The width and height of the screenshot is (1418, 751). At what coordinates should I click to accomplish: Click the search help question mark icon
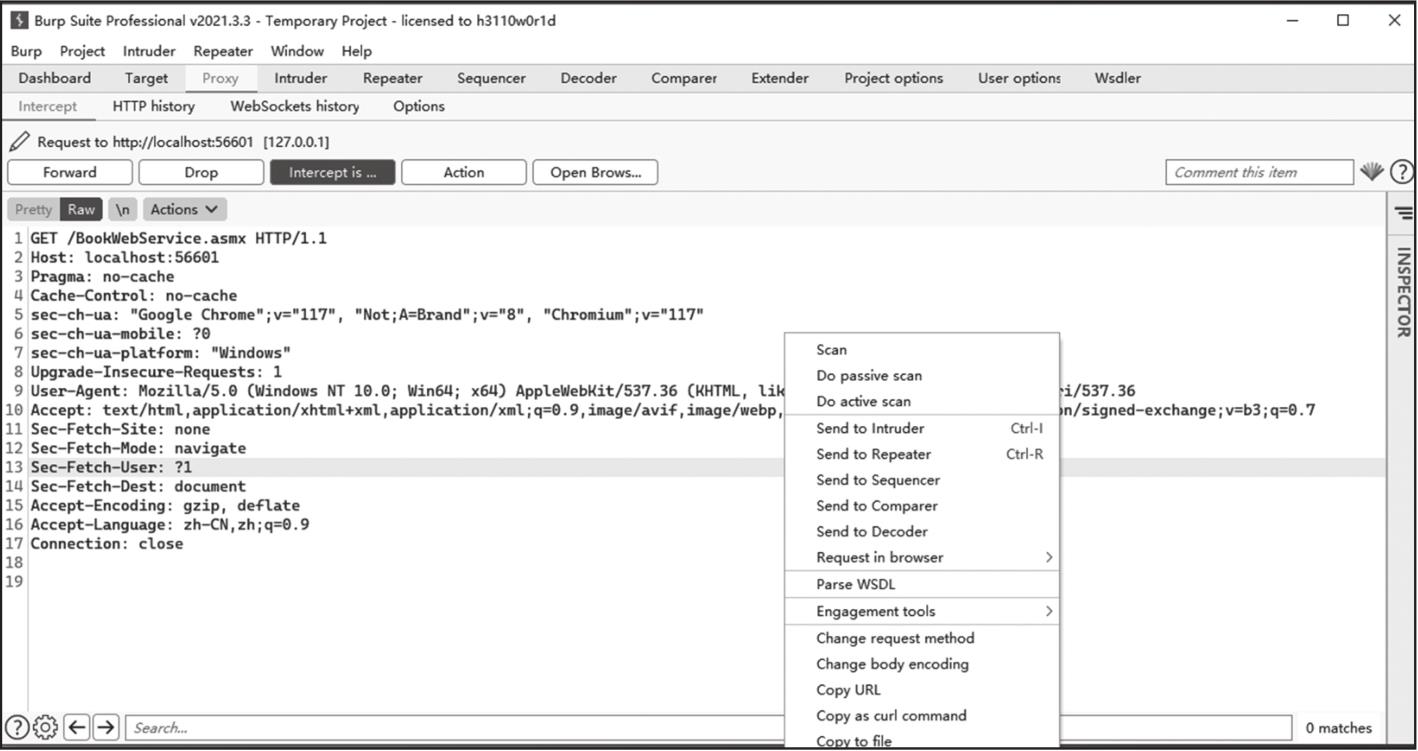click(x=17, y=728)
